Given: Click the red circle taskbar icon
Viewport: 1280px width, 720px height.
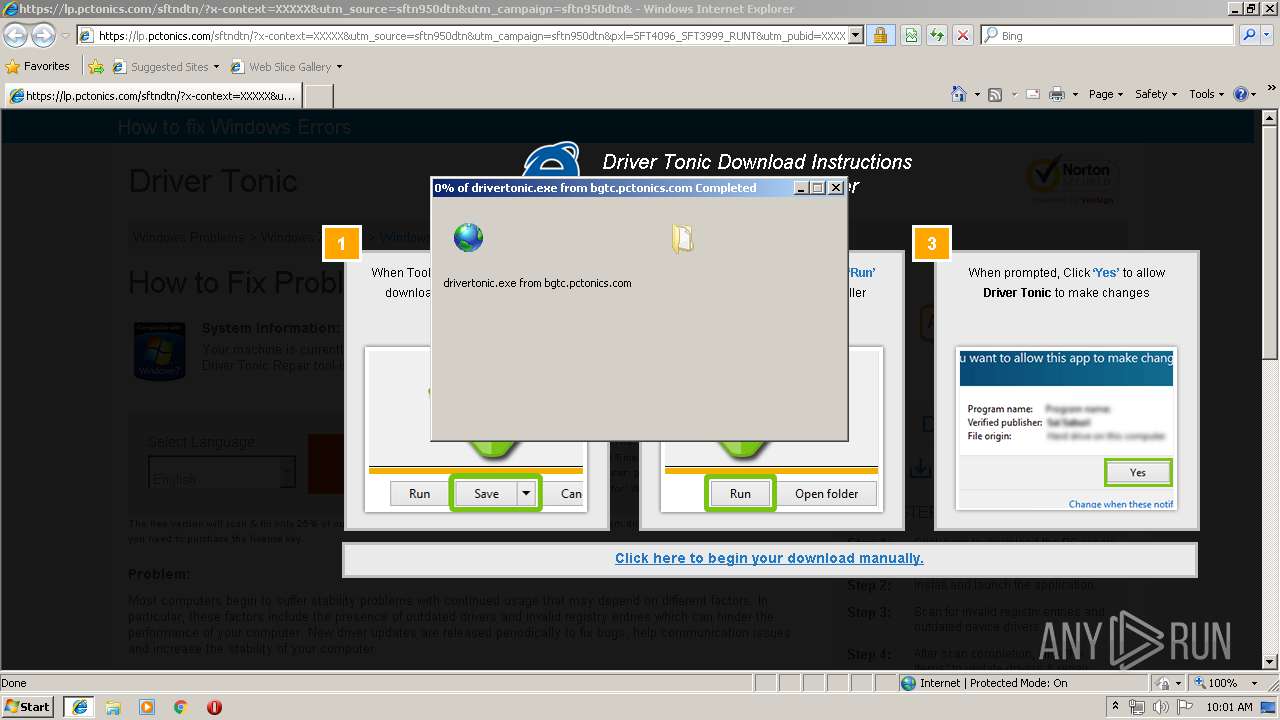Looking at the screenshot, I should coord(214,707).
